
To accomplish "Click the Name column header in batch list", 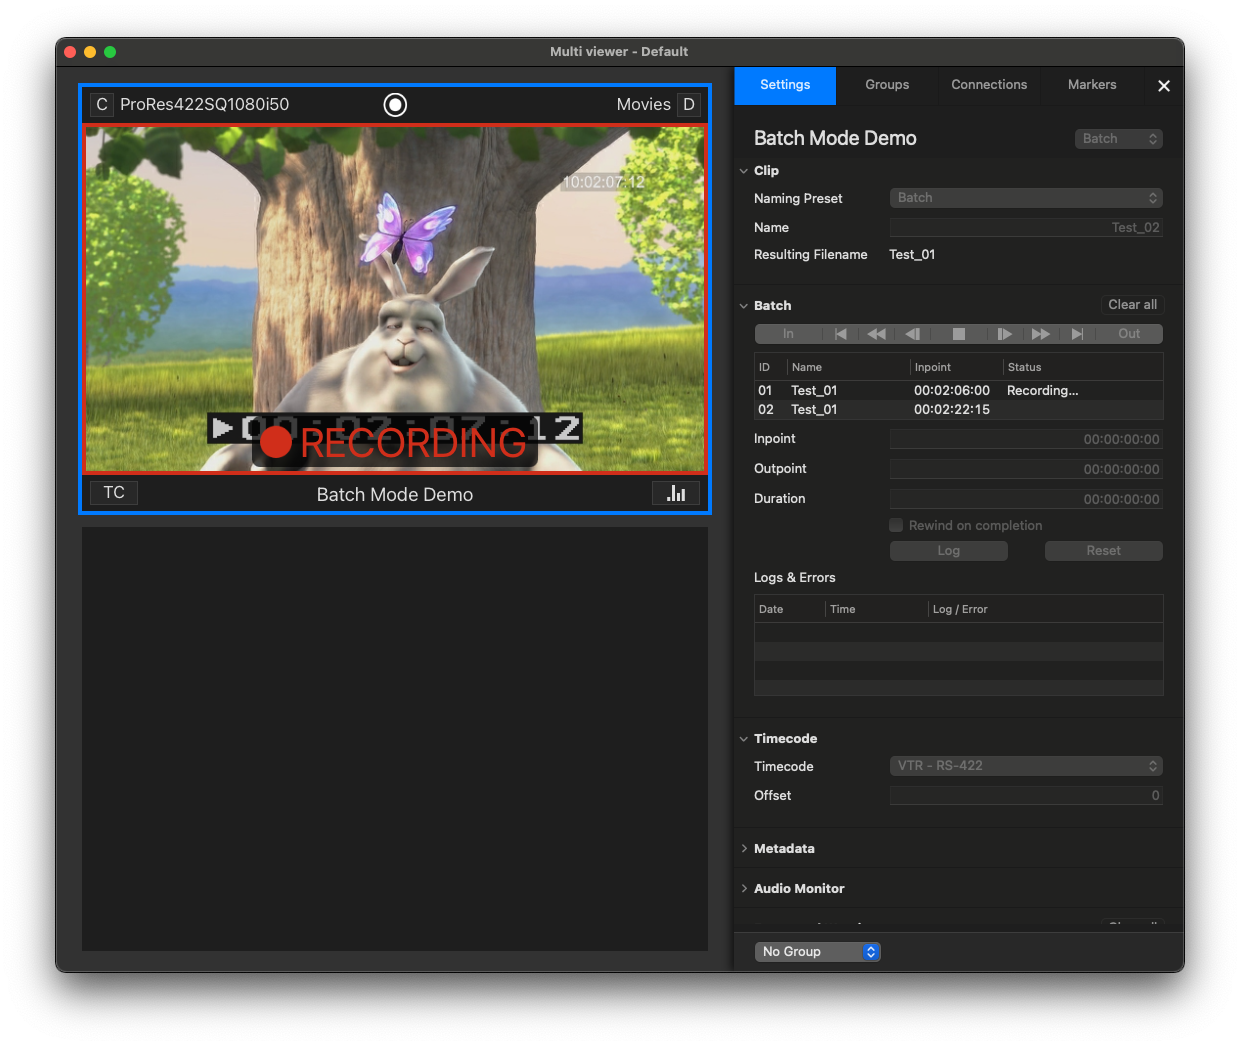I will [x=848, y=367].
